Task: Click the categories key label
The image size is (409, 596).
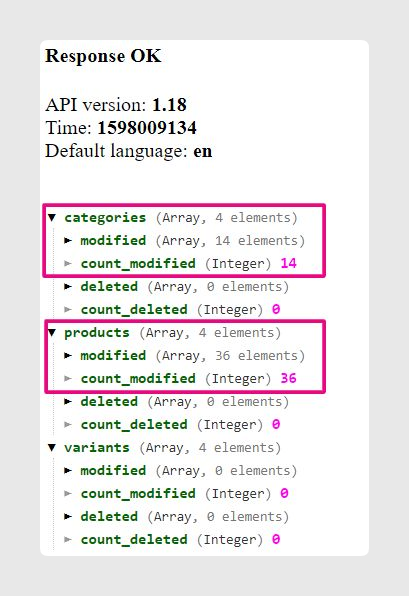Action: click(x=105, y=218)
